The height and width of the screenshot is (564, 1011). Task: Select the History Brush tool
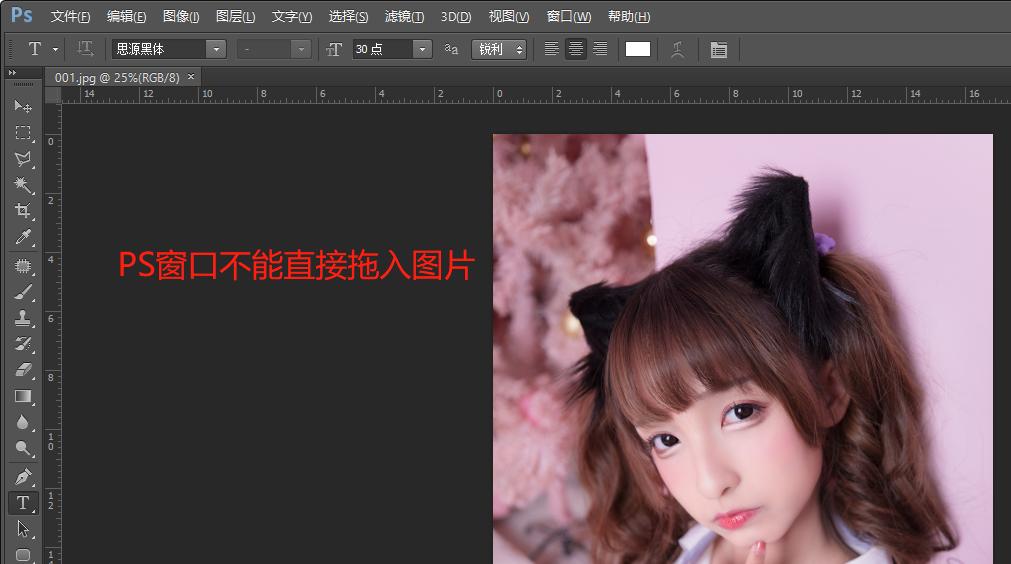tap(23, 344)
